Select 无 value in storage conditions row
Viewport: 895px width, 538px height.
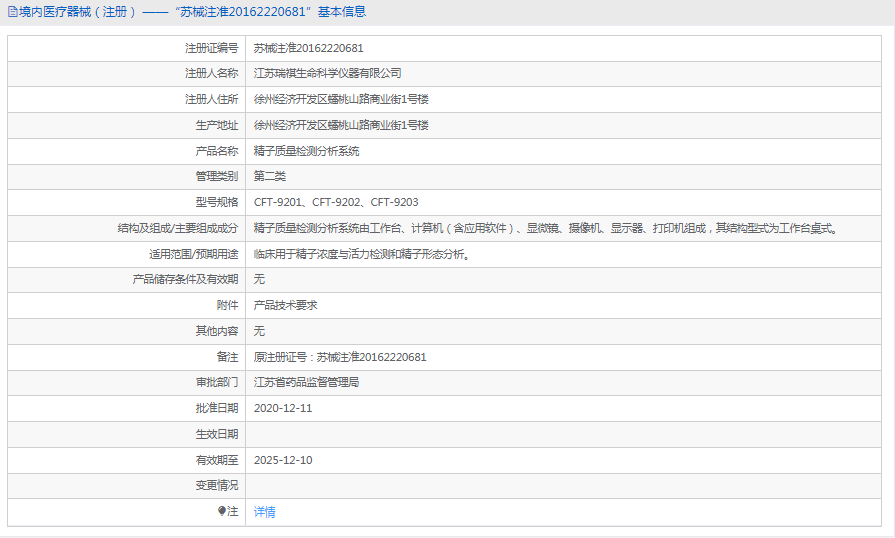coord(259,279)
